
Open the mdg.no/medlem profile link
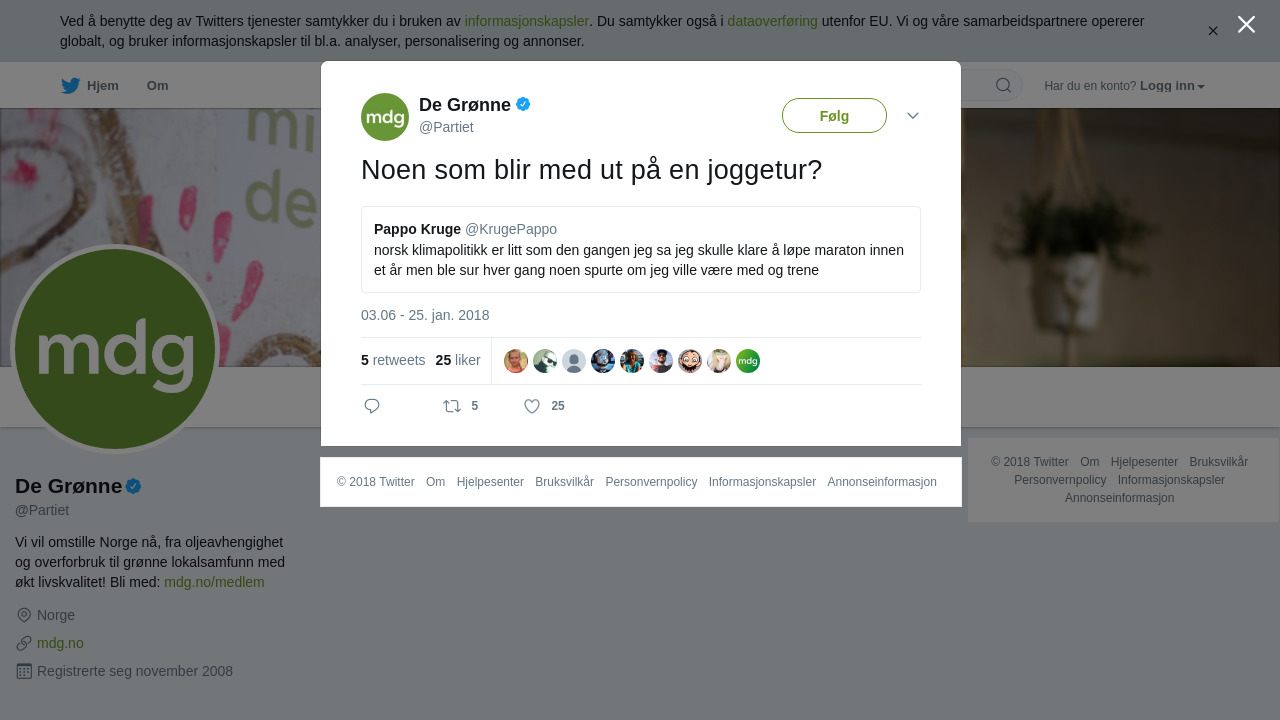click(214, 582)
